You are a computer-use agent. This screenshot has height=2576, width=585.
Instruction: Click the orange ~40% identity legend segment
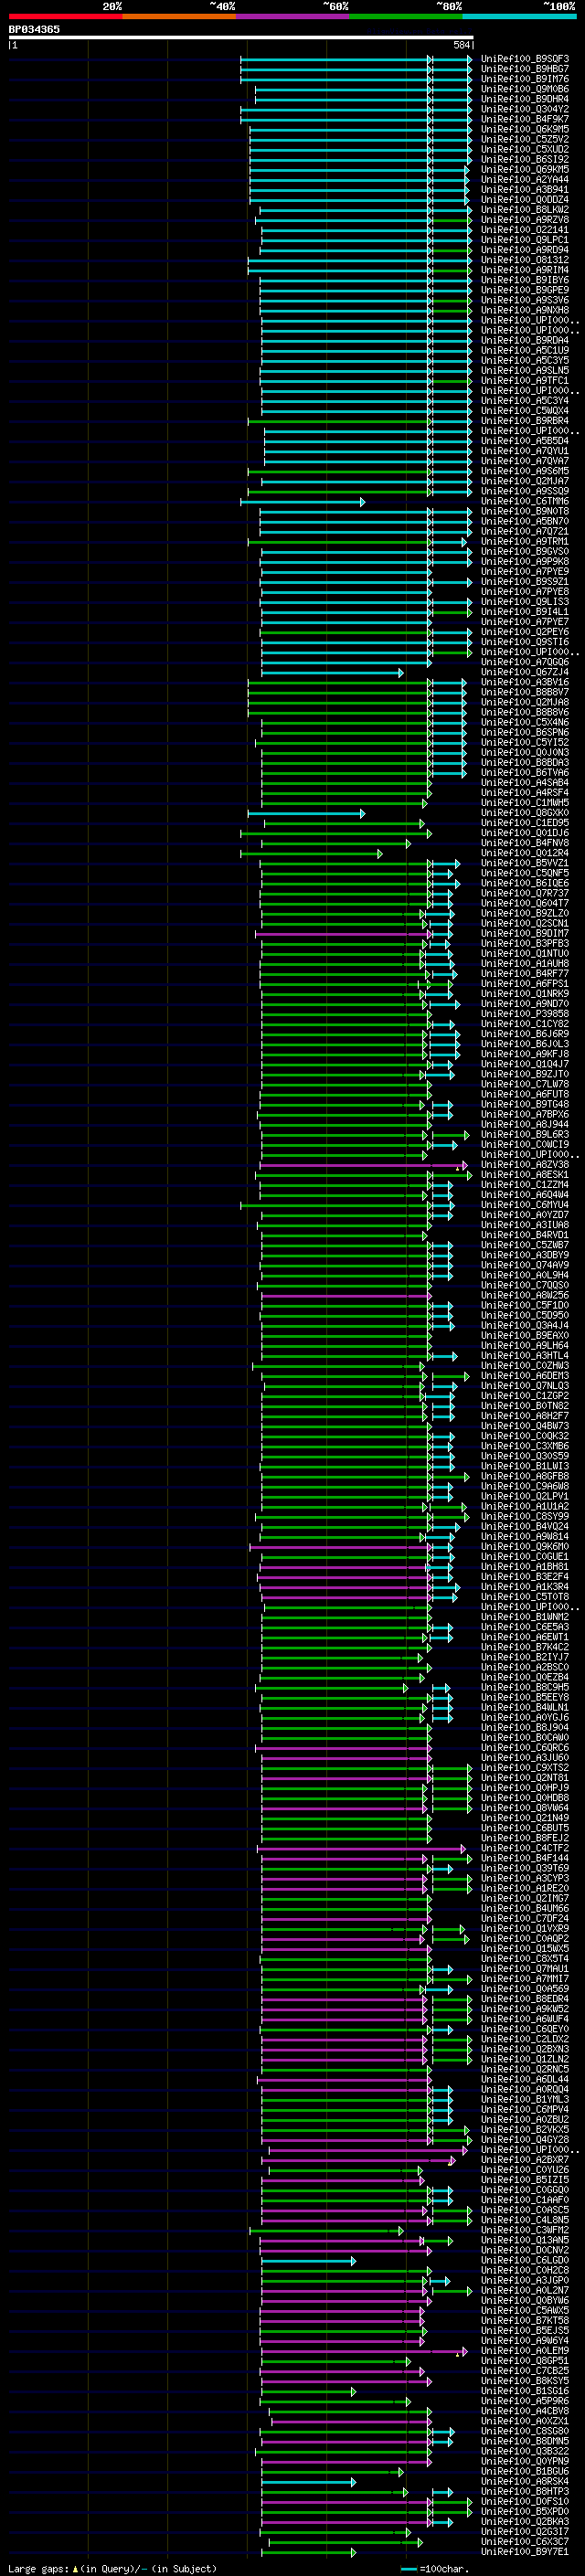click(179, 16)
